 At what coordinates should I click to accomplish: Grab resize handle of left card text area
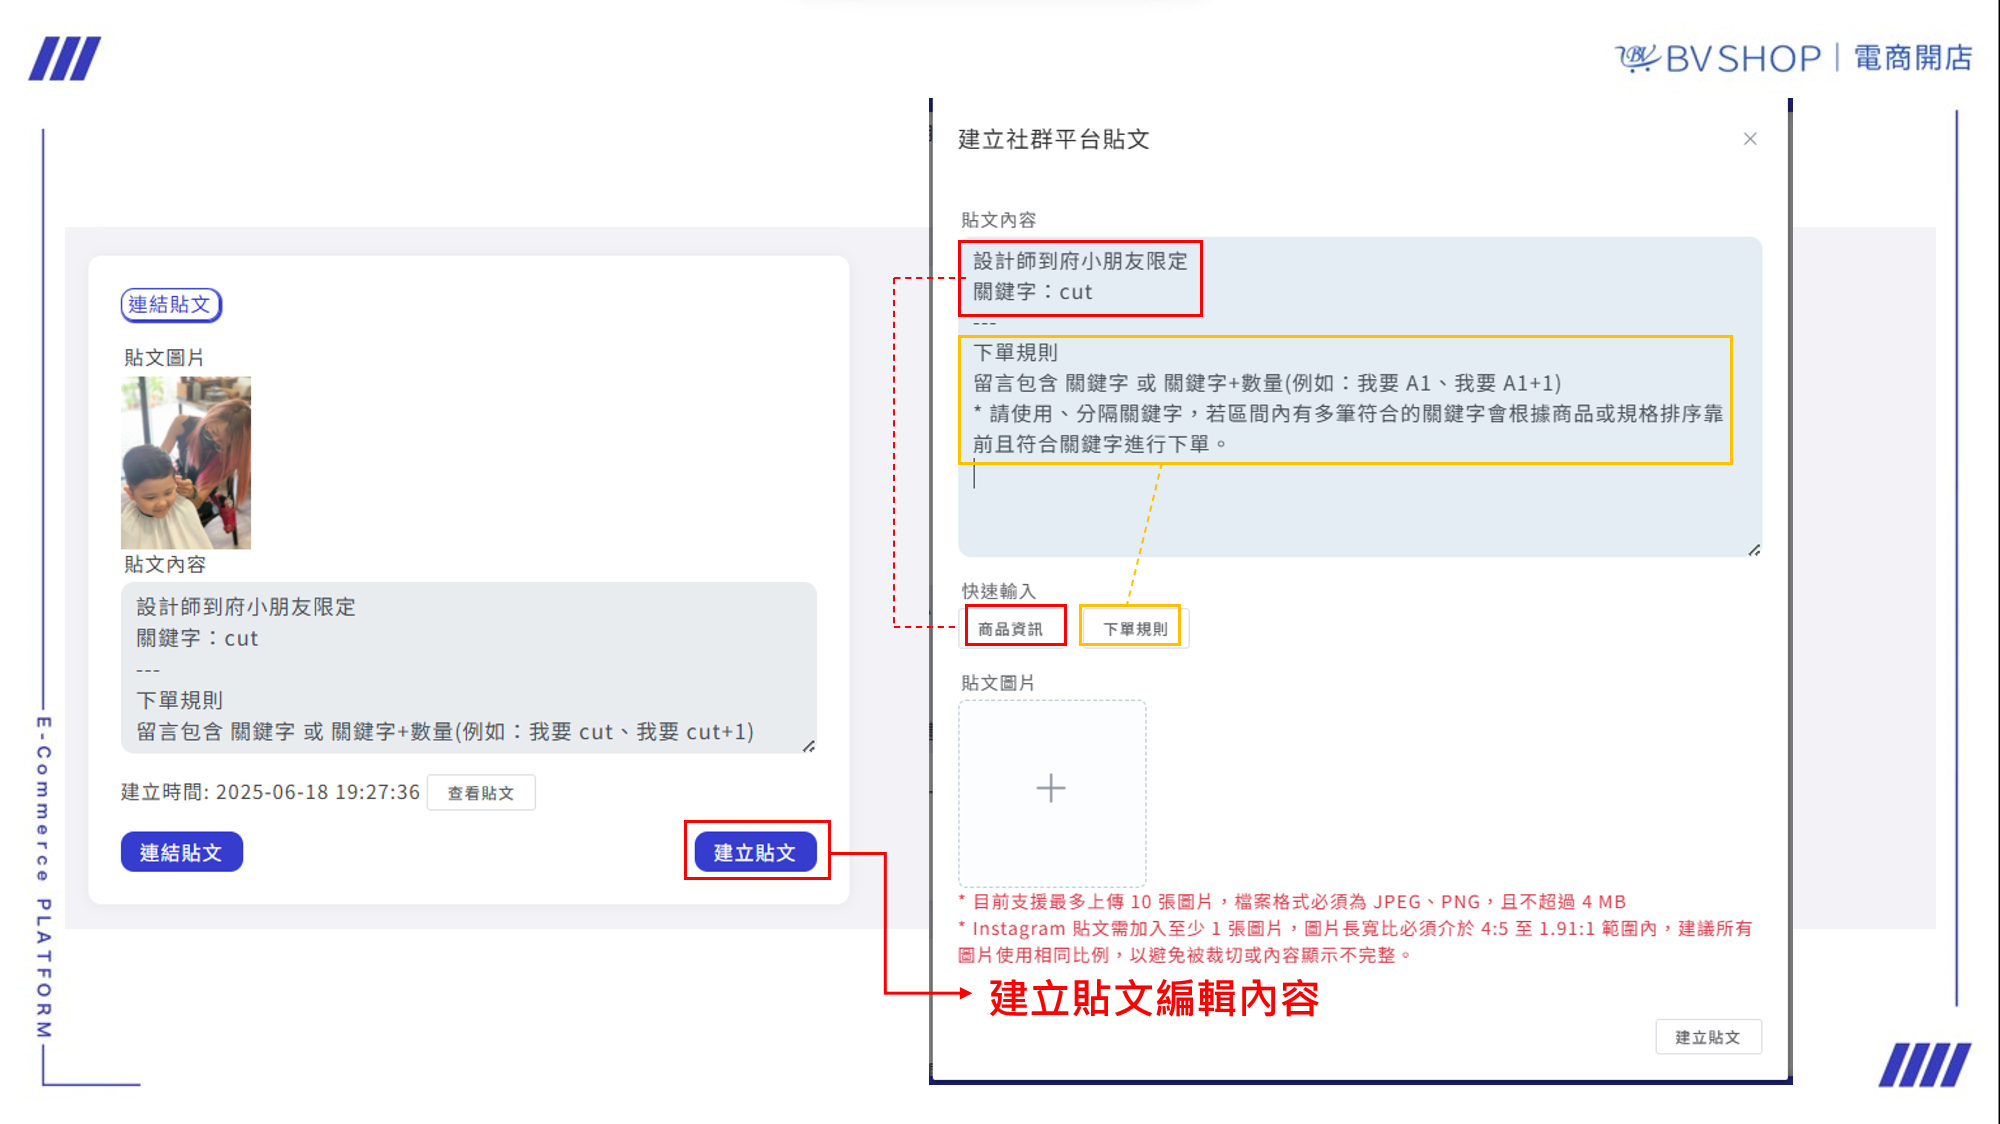809,746
